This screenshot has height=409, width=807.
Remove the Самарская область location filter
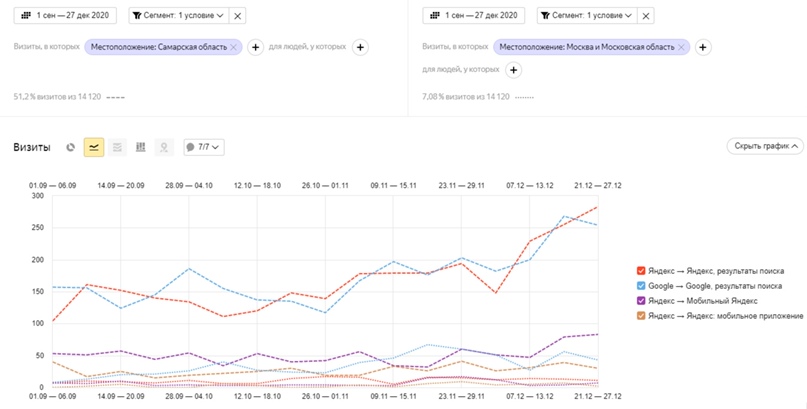234,47
